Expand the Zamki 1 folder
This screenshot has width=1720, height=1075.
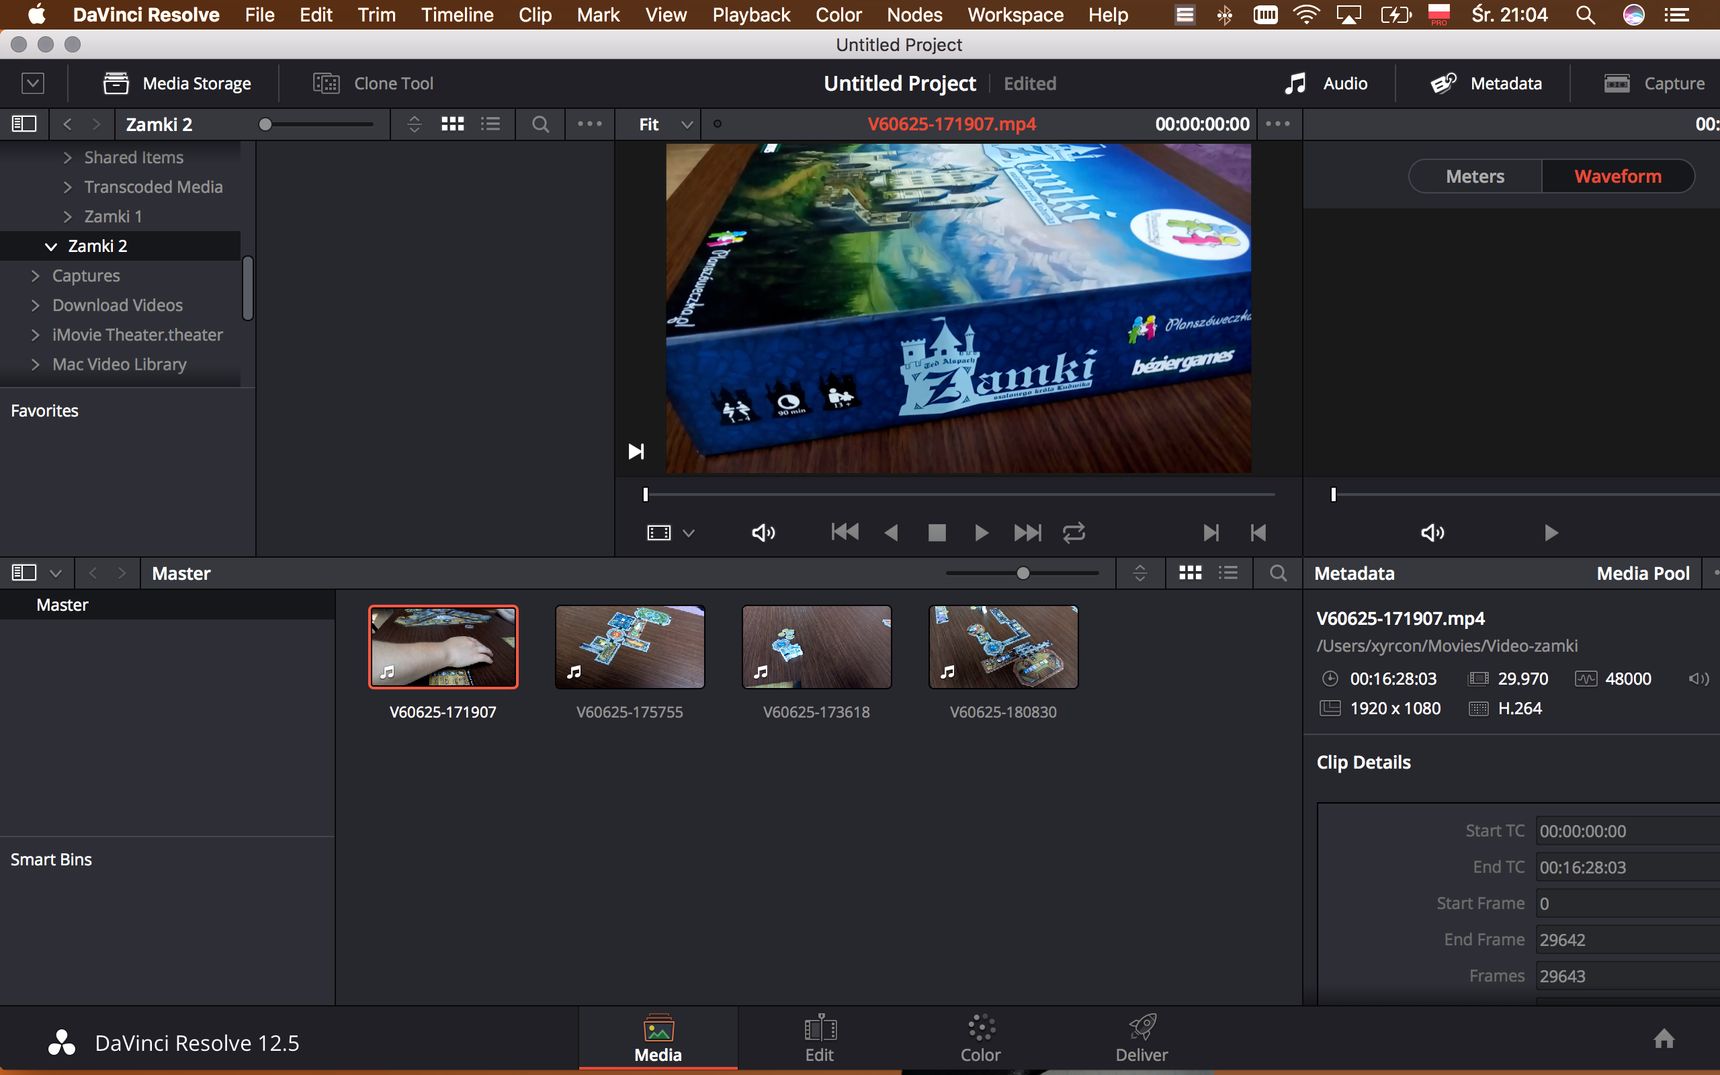click(x=67, y=216)
